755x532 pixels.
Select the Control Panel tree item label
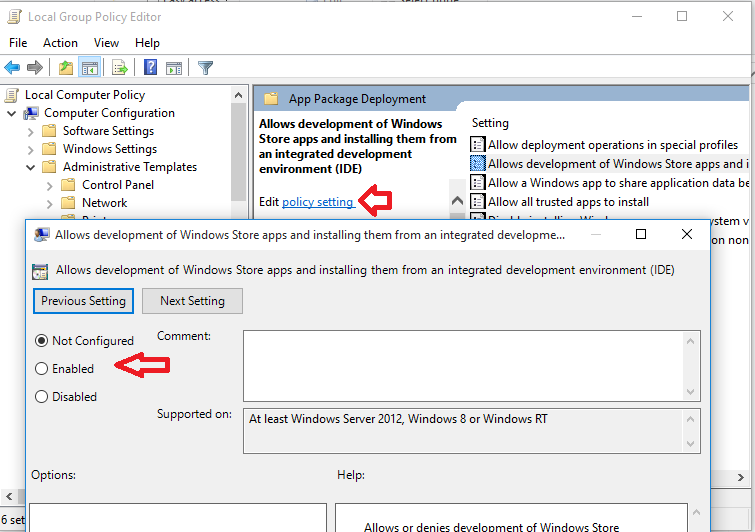pos(118,185)
